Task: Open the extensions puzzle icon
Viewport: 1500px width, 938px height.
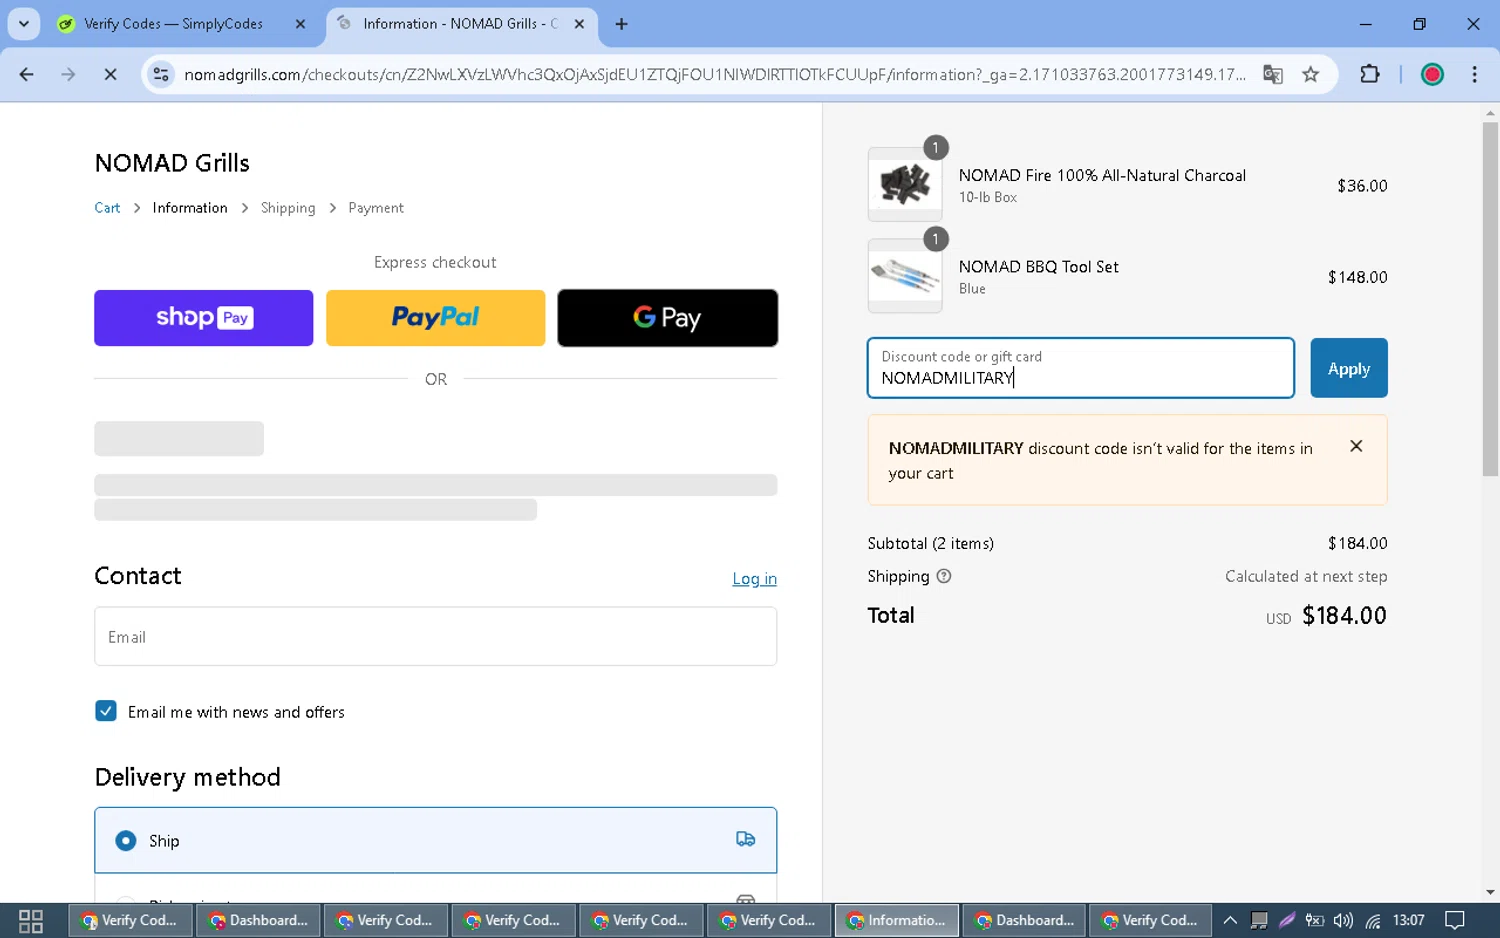Action: pos(1370,74)
